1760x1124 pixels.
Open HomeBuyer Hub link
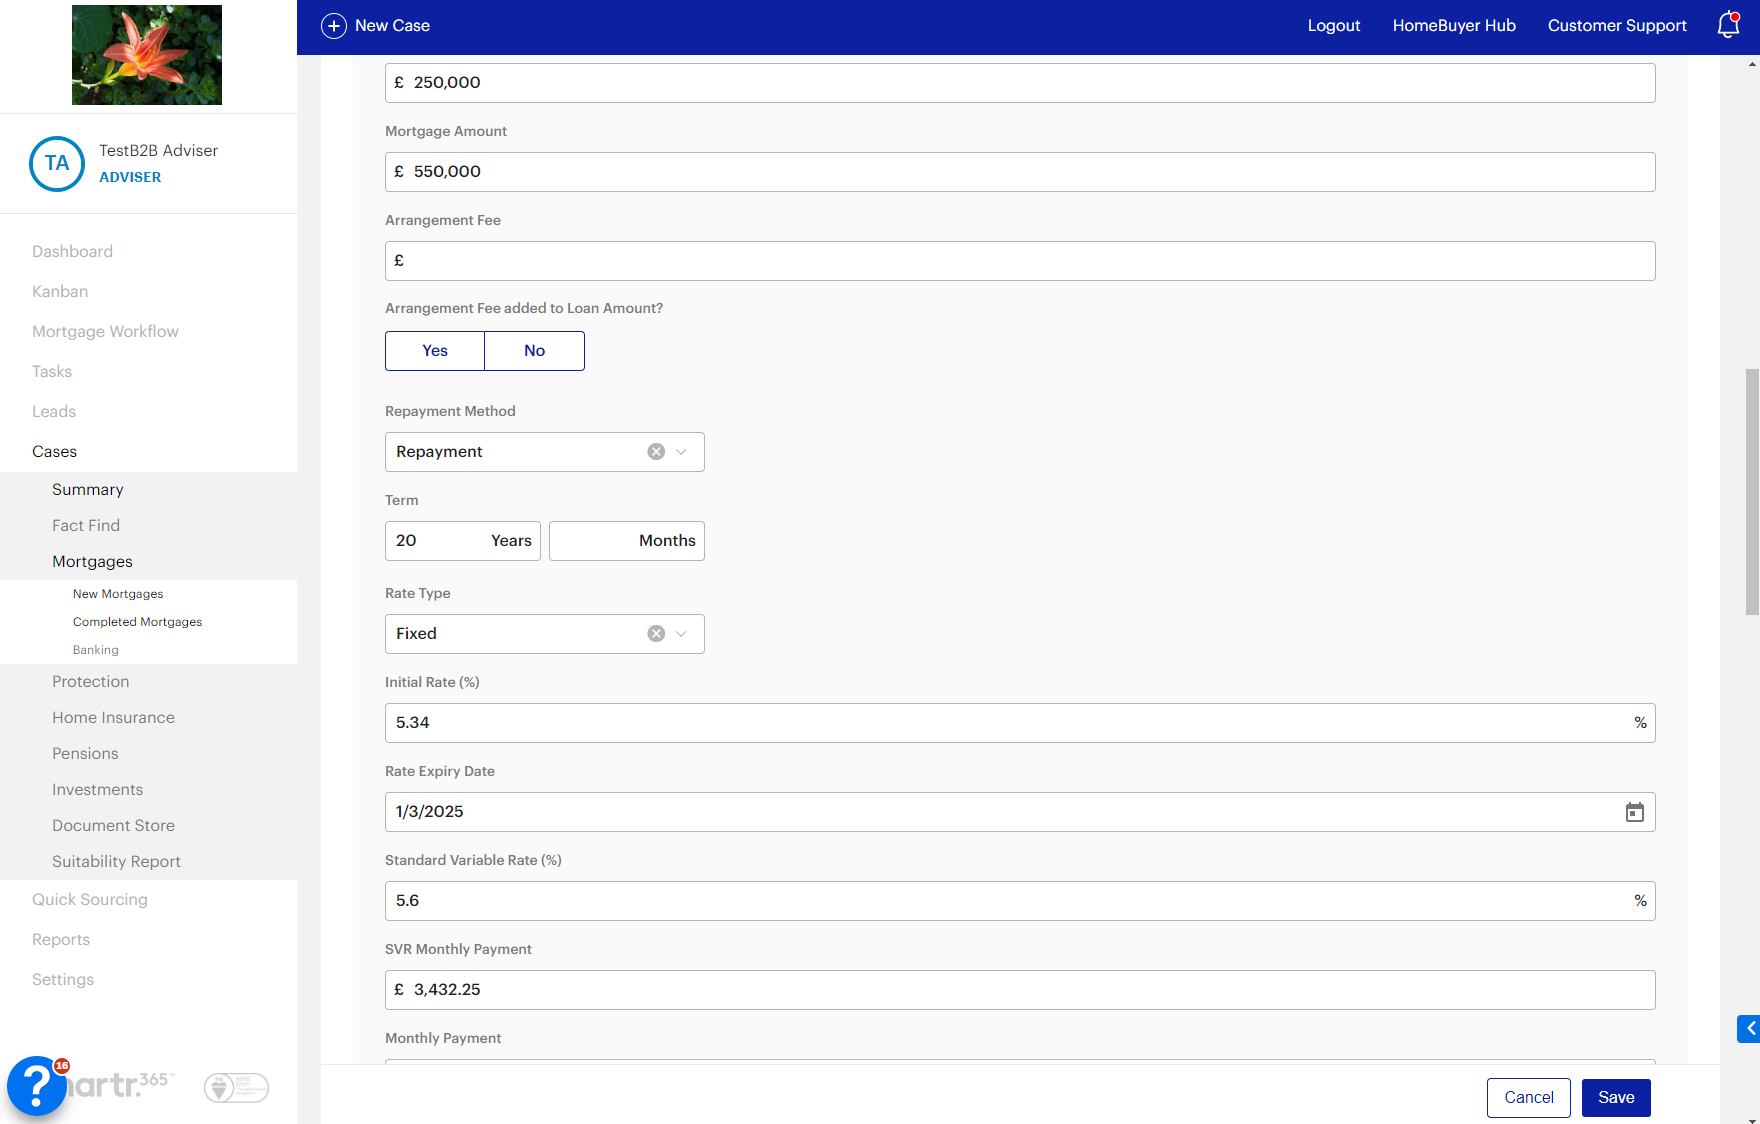(1454, 26)
